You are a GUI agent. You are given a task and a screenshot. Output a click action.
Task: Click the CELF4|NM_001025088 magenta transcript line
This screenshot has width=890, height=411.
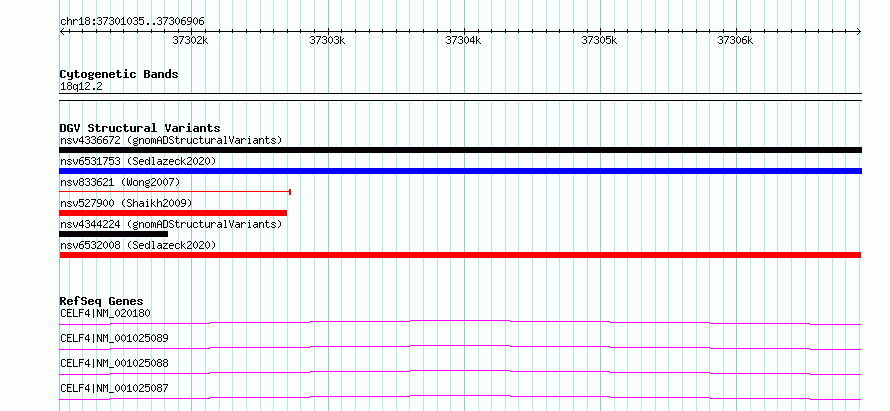click(460, 372)
